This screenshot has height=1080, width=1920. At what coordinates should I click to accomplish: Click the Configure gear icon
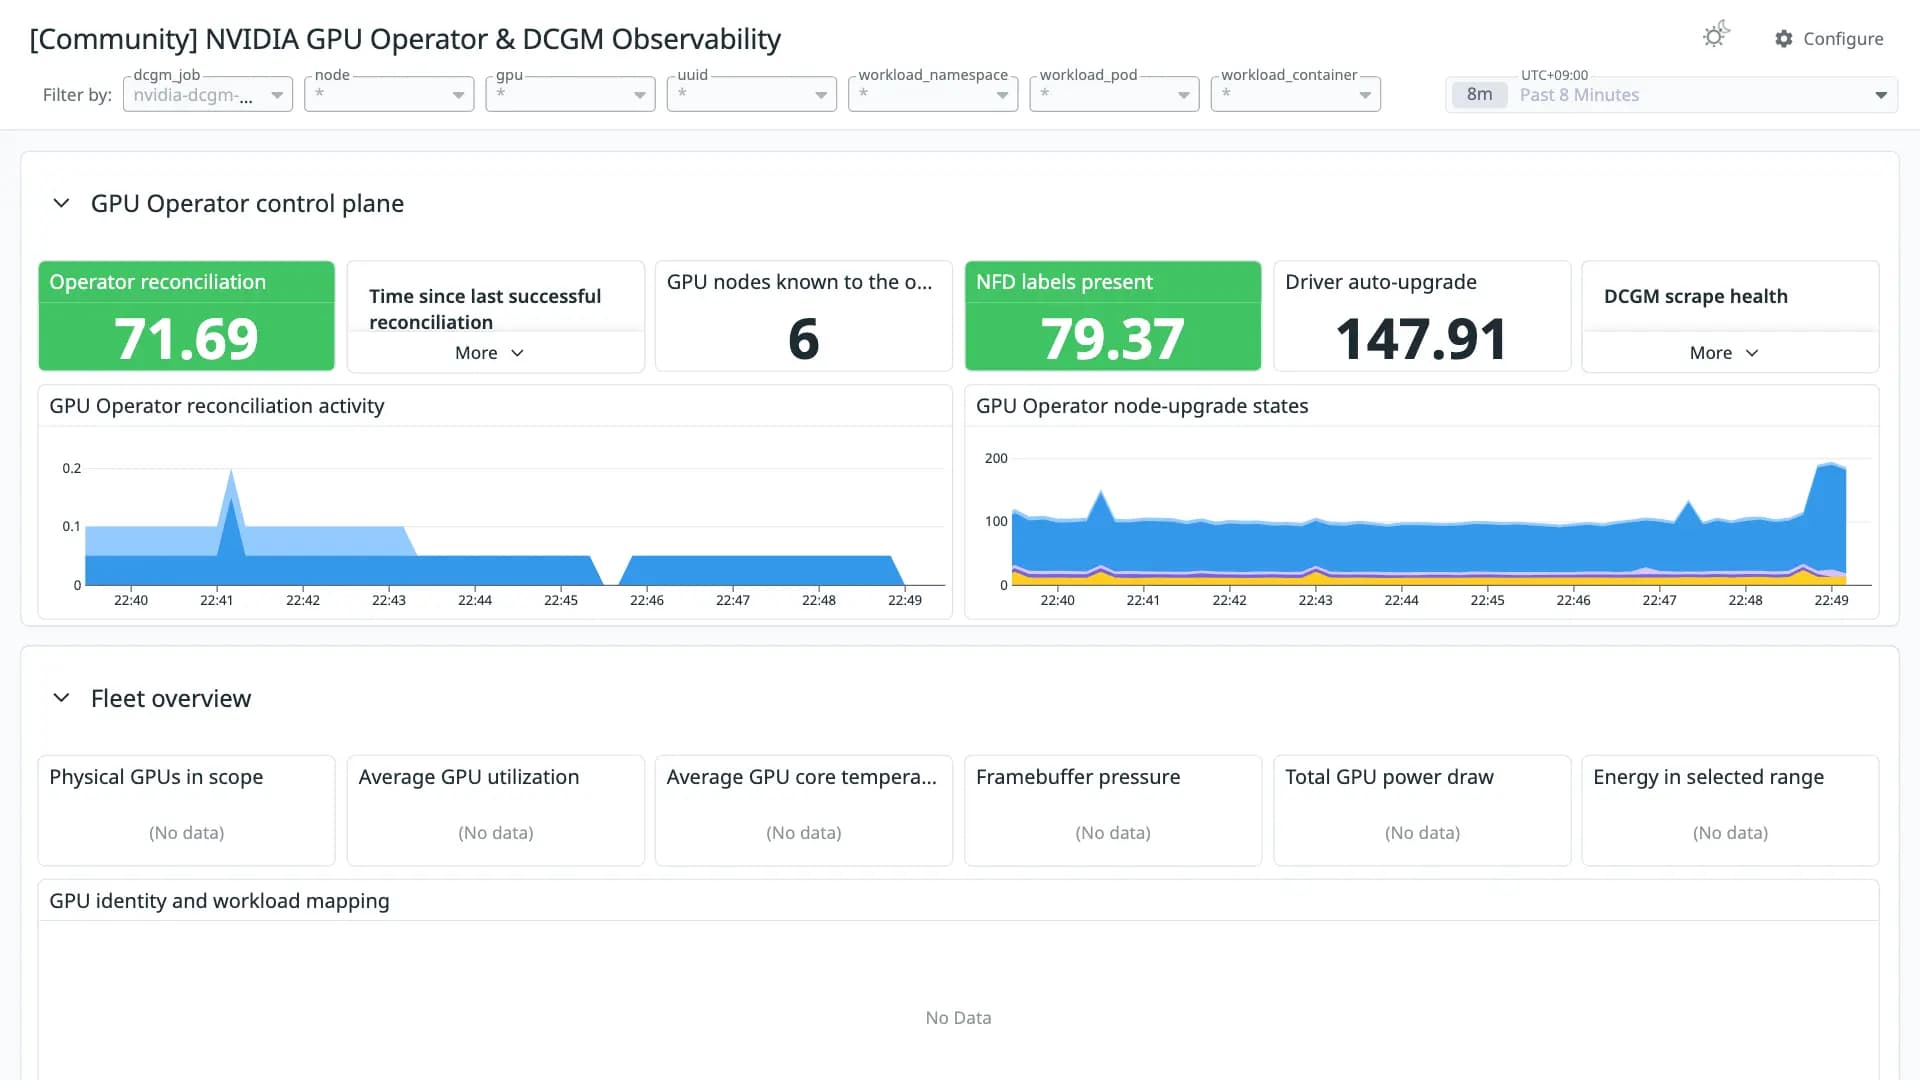[x=1784, y=39]
